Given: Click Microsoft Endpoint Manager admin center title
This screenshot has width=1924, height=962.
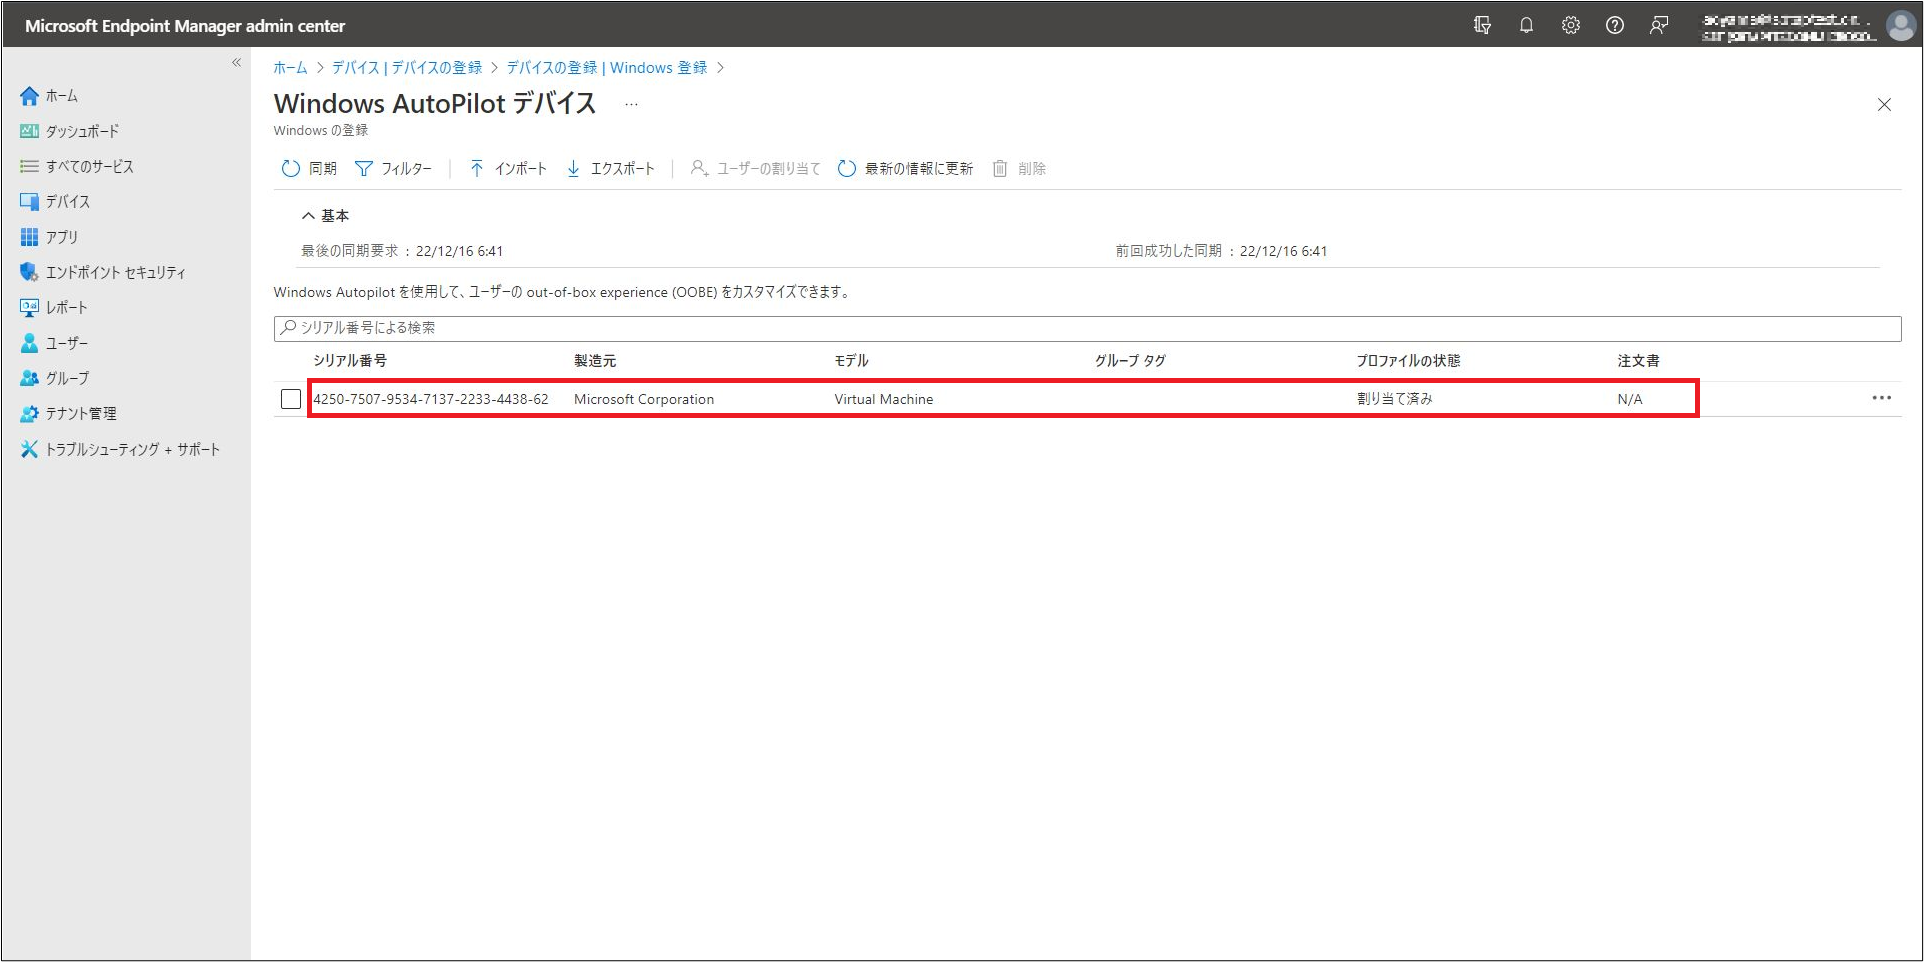Looking at the screenshot, I should (x=185, y=26).
